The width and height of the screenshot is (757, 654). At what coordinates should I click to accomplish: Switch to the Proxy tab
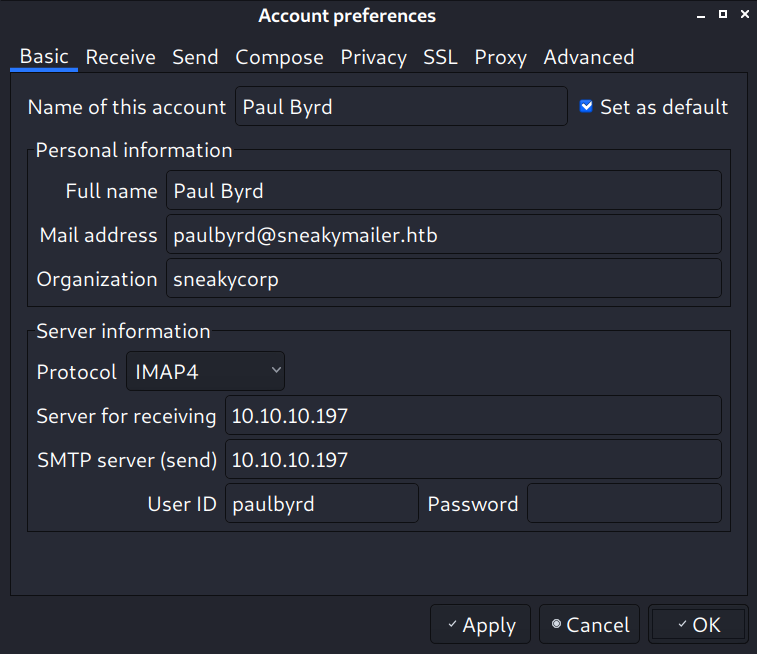[500, 57]
